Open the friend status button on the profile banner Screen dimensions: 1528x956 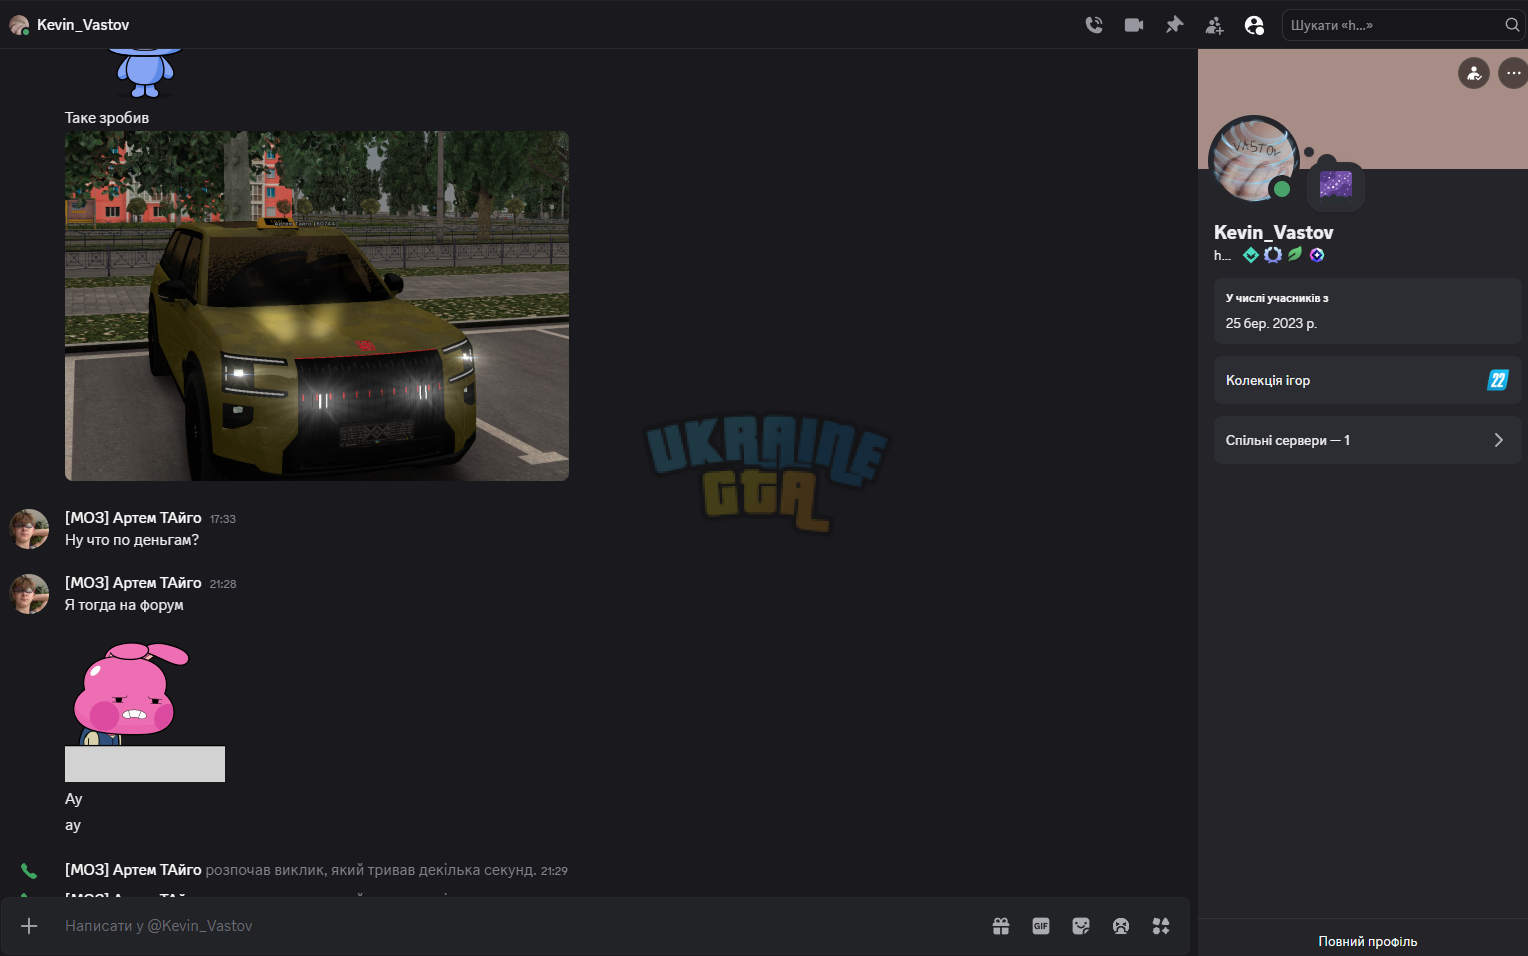point(1474,73)
